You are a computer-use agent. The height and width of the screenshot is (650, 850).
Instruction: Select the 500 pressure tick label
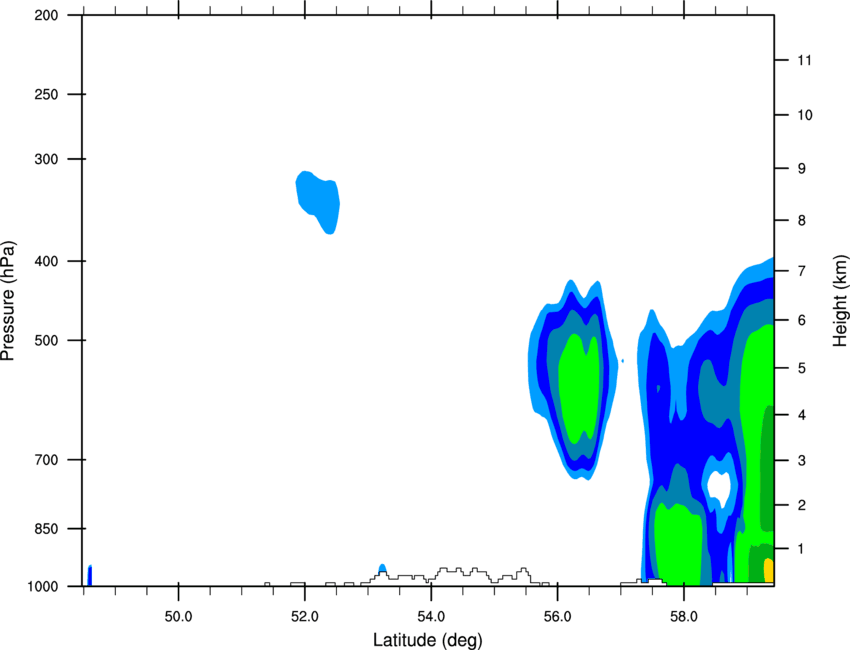[x=46, y=340]
